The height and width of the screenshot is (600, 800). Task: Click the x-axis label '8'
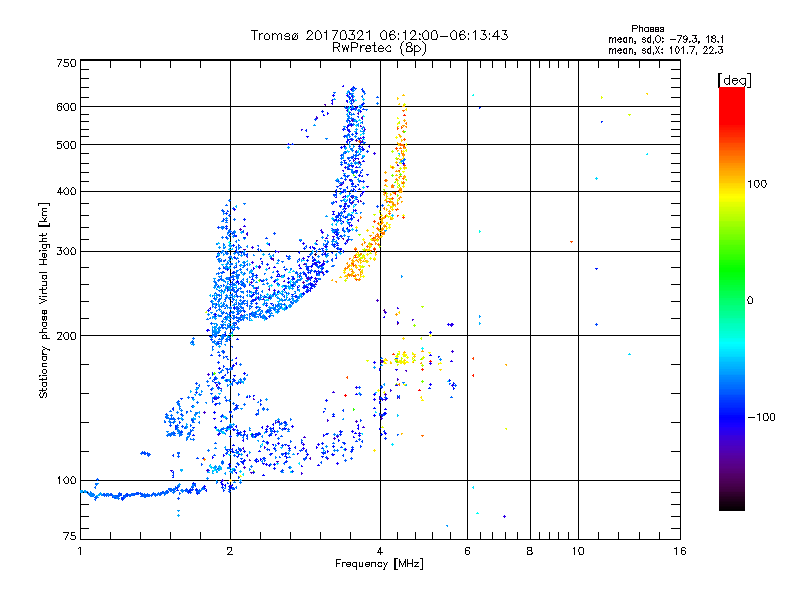pyautogui.click(x=530, y=551)
